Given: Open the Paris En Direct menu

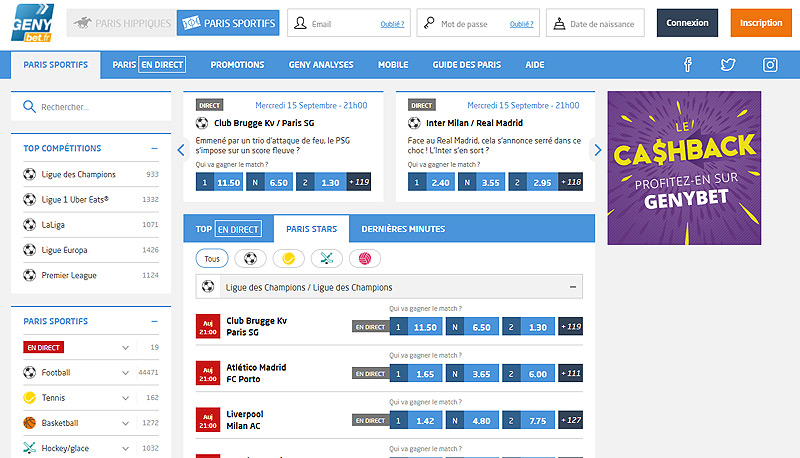Looking at the screenshot, I should (149, 65).
